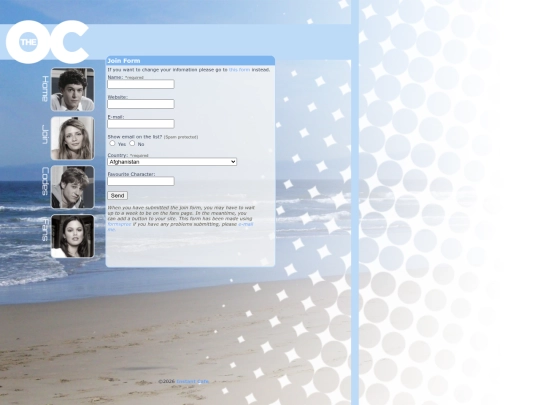Open the Codes navigation thumbnail
This screenshot has width=540, height=405.
tap(72, 187)
